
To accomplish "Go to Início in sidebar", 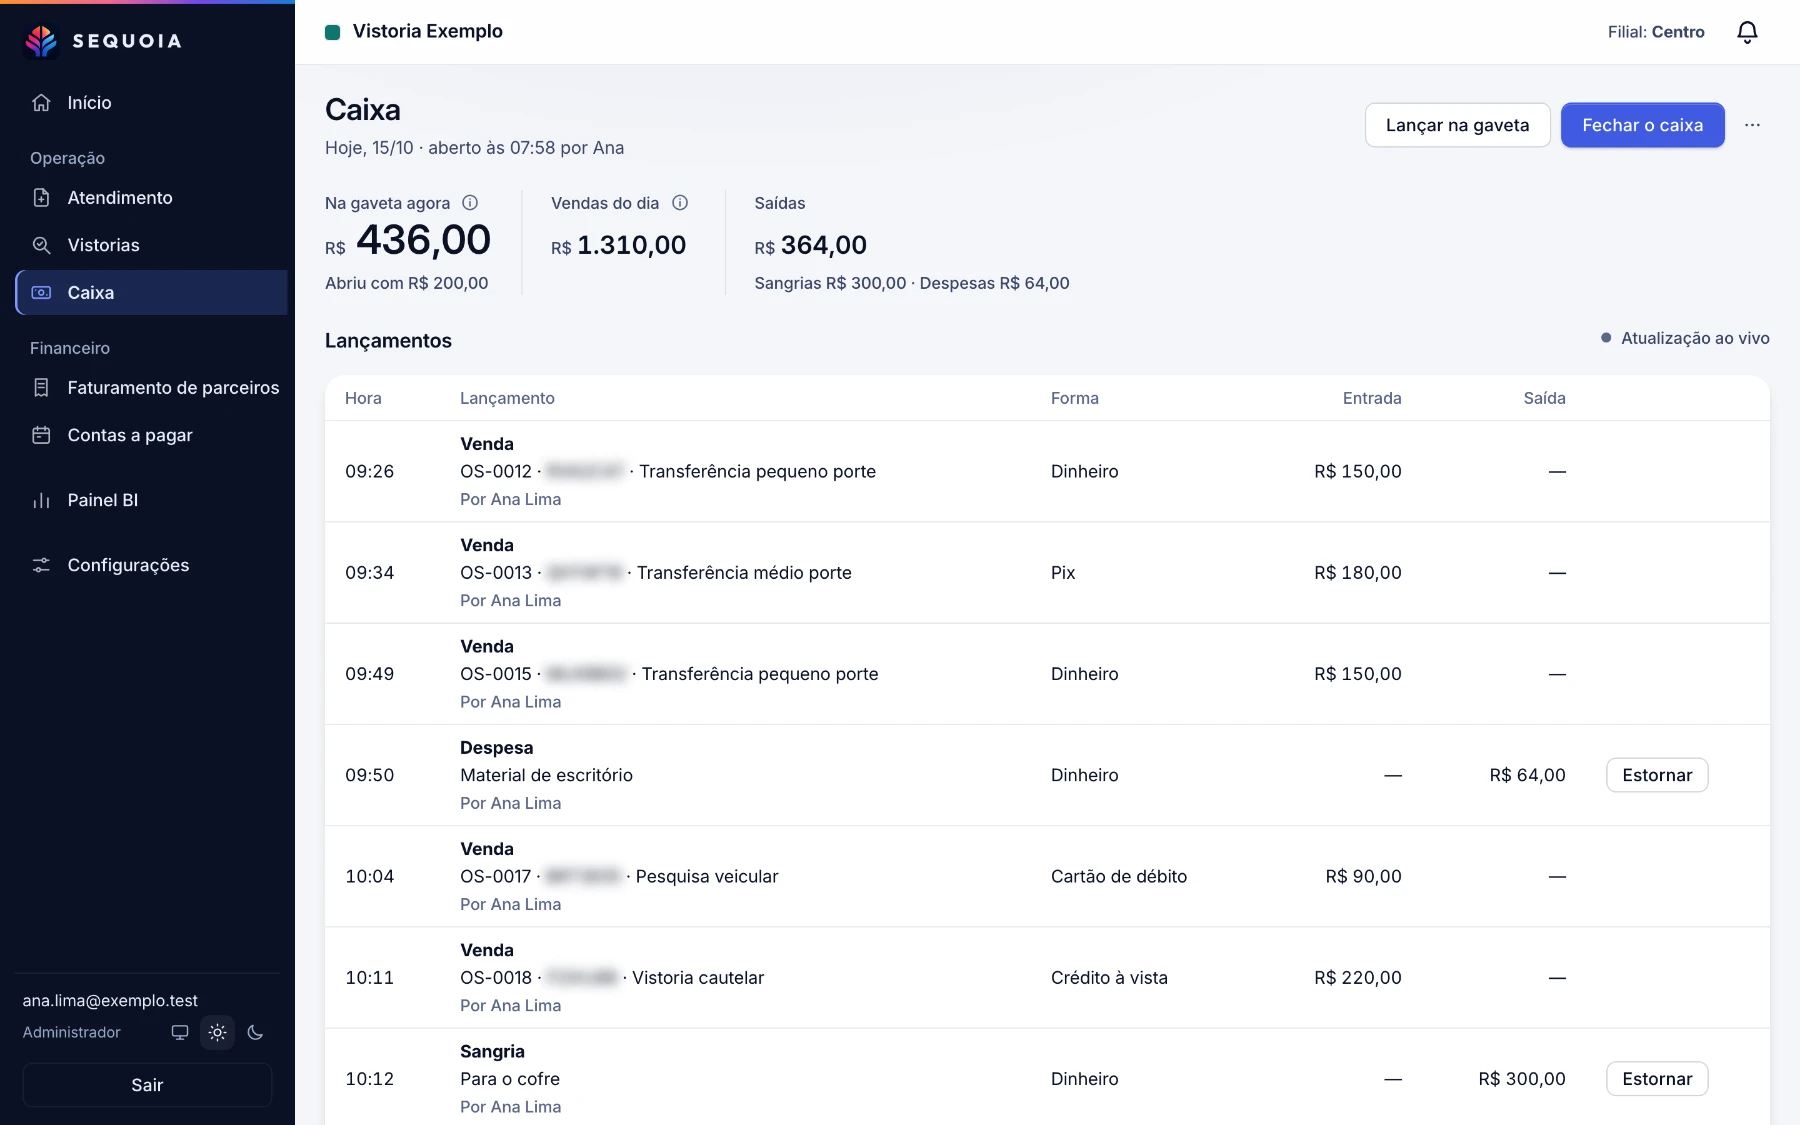I will [151, 103].
